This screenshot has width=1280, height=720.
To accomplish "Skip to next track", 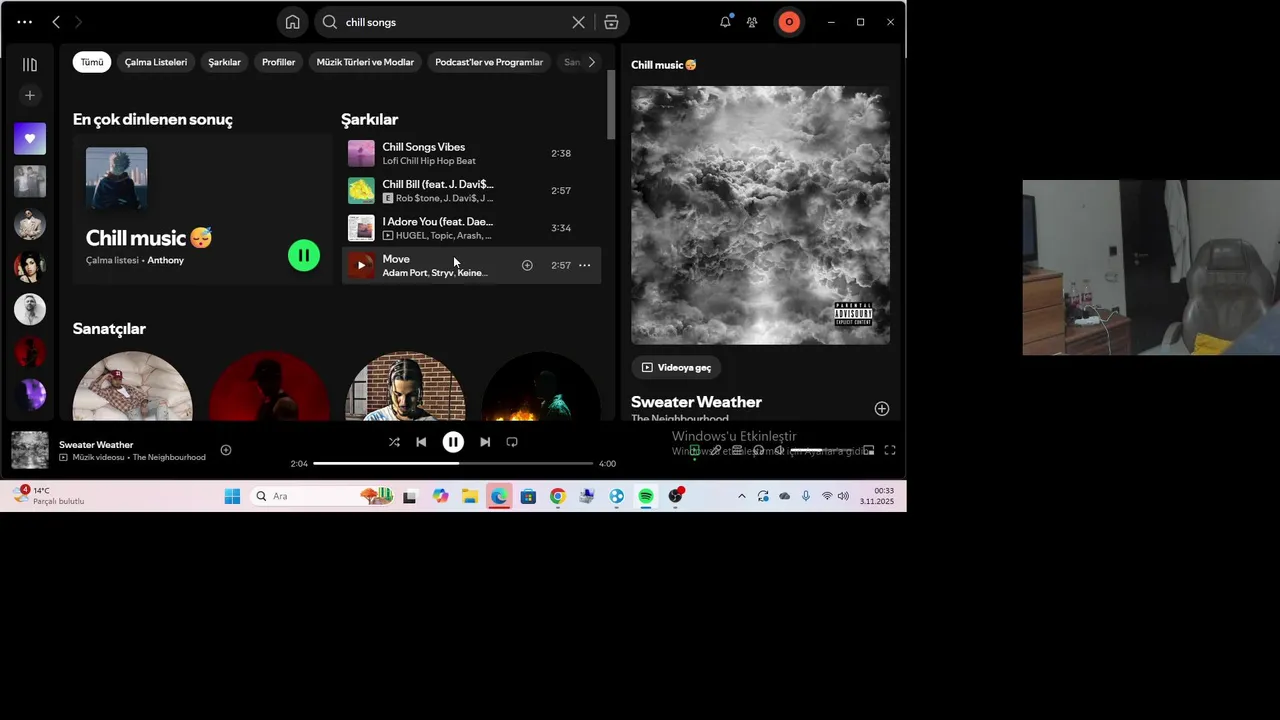I will 485,442.
